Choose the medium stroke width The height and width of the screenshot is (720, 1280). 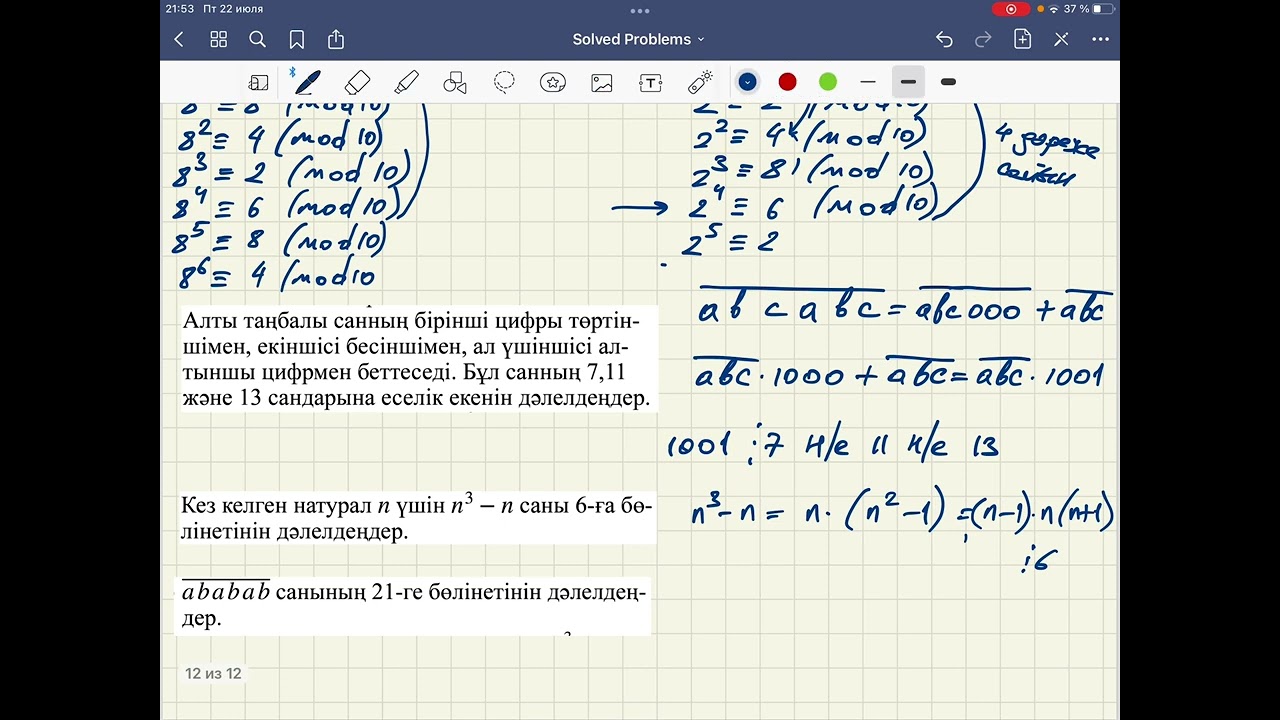click(908, 82)
